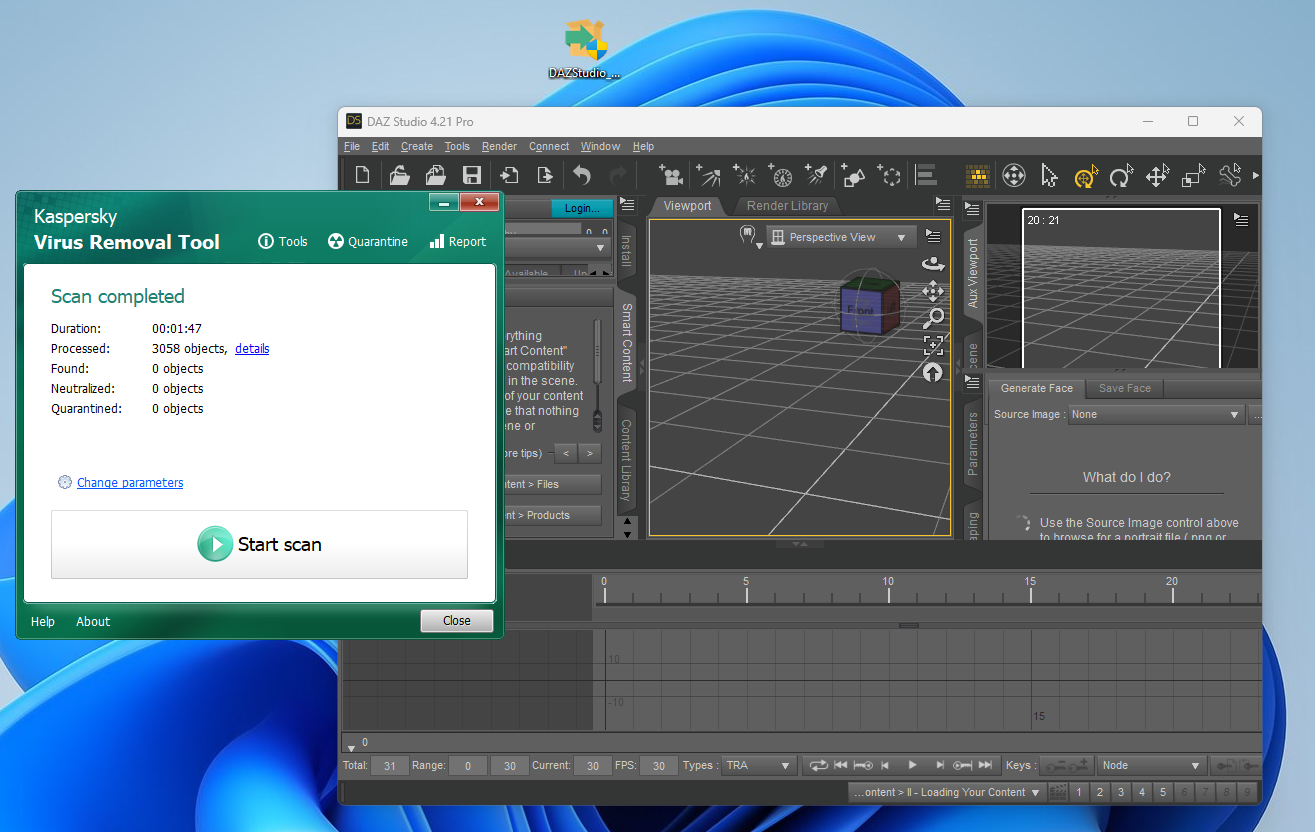Open the Loading Your Content lesson dropdown
This screenshot has height=832, width=1315.
pos(946,792)
